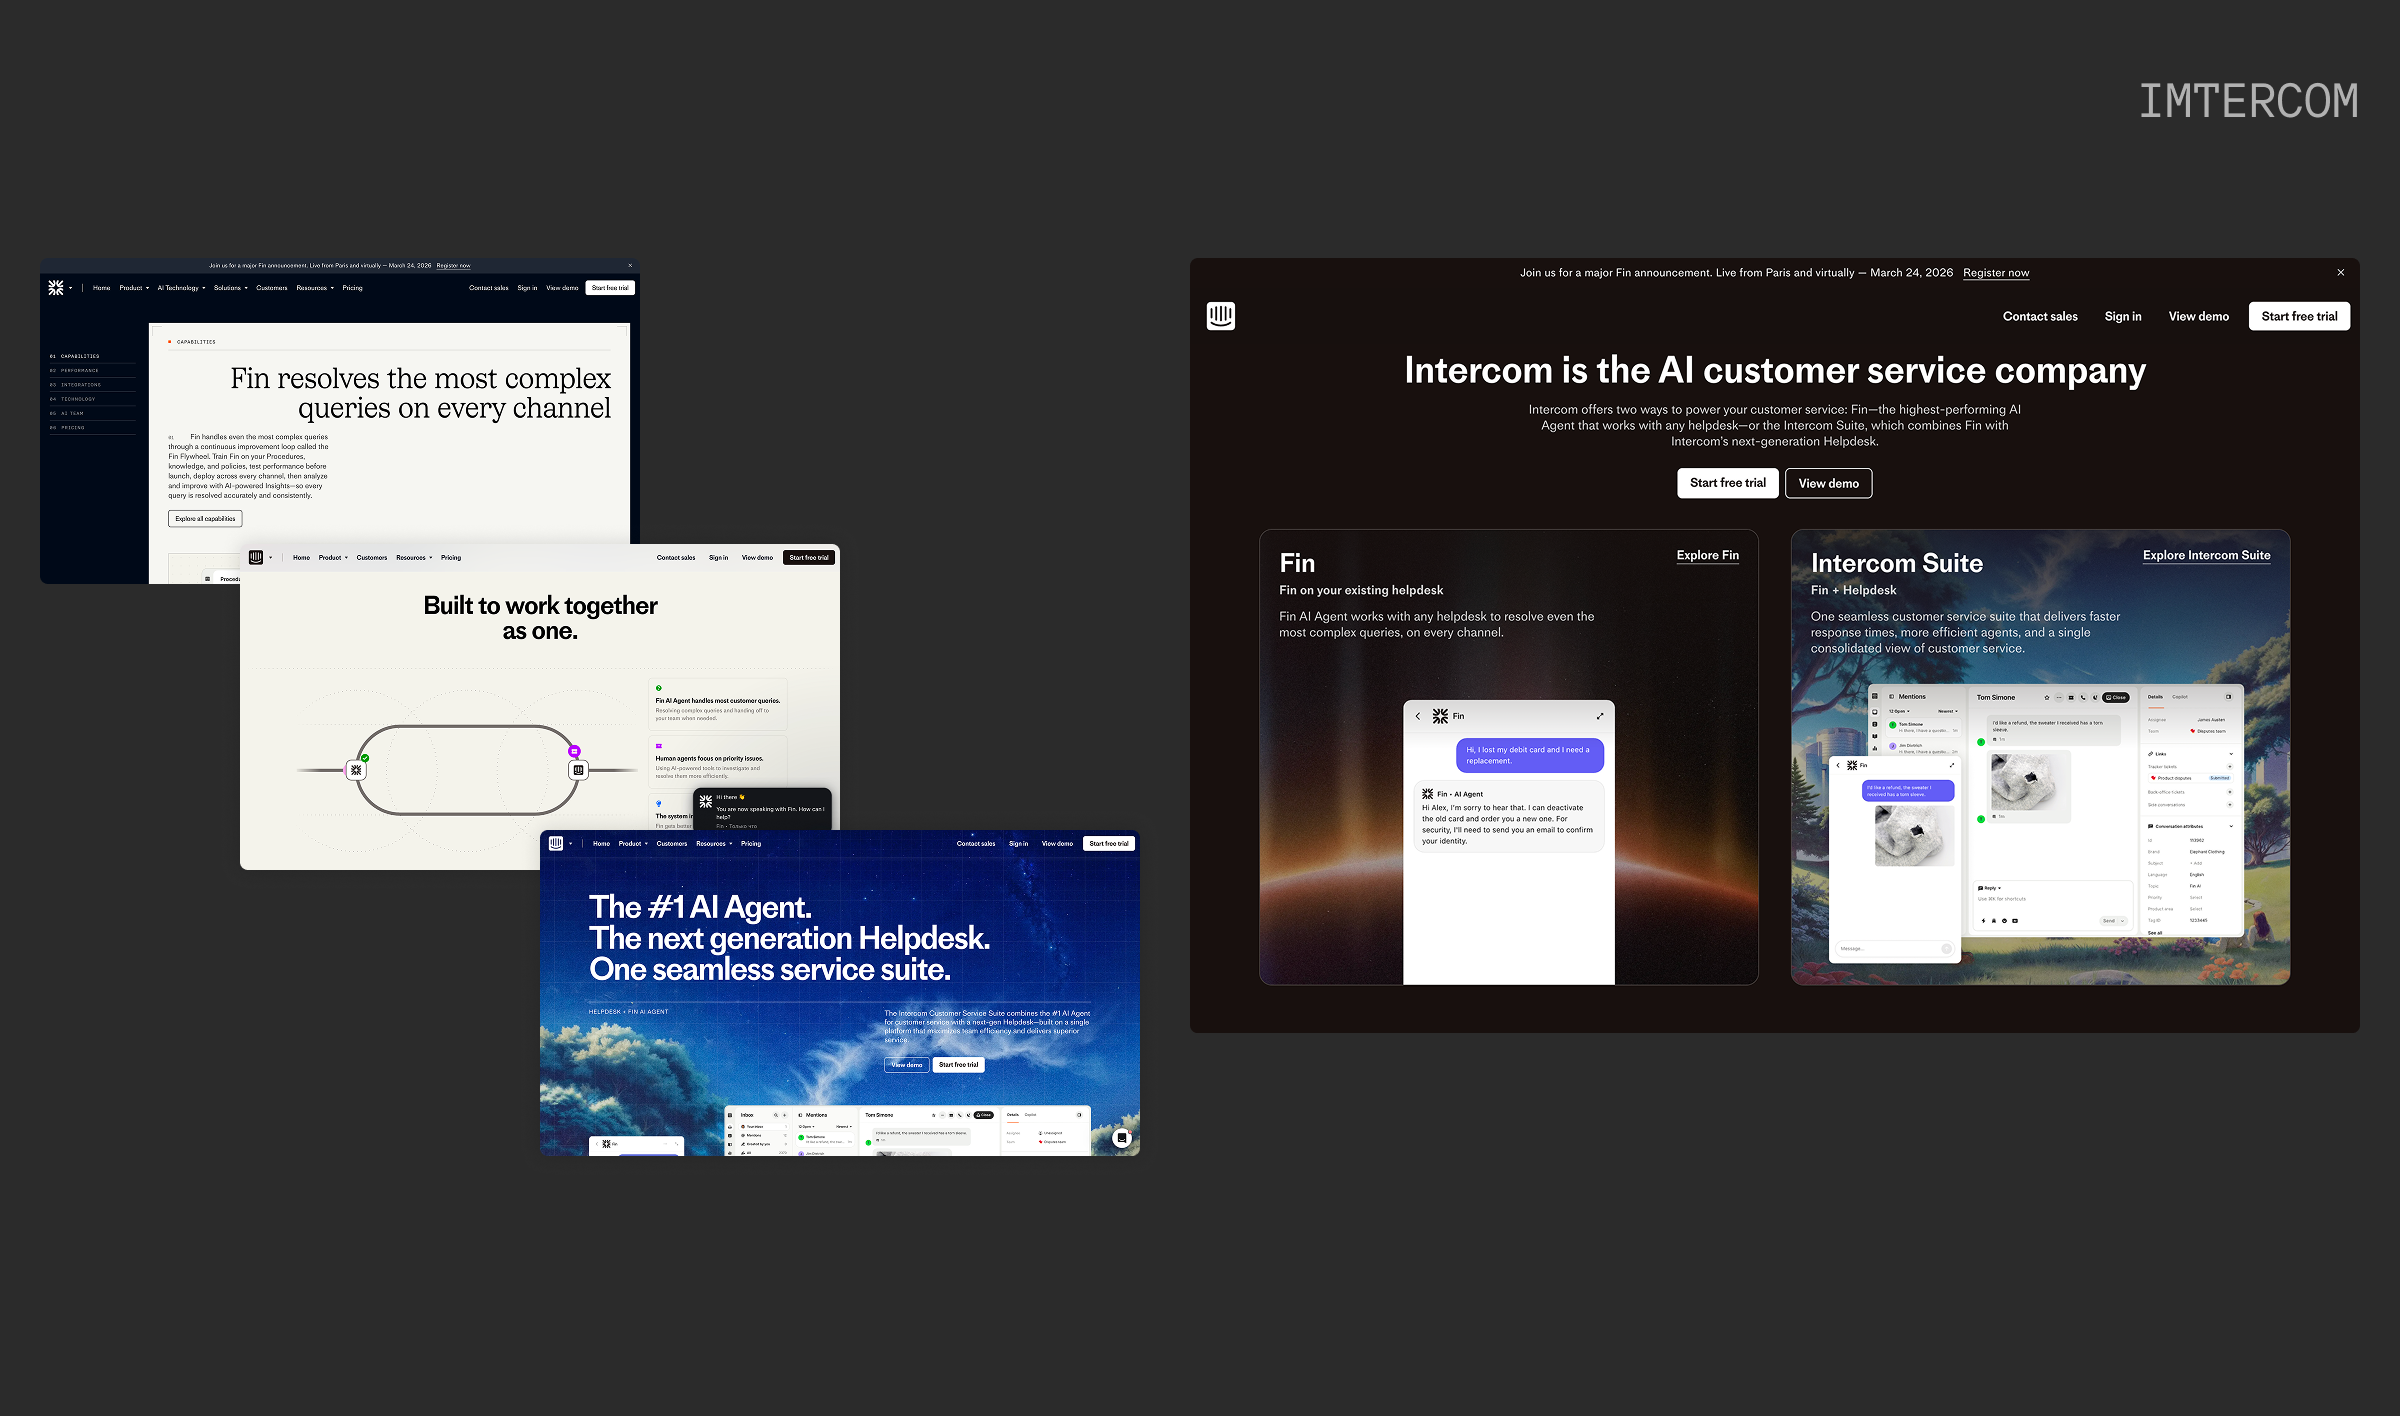
Task: Click the lightning shortcuts icon in the reply composer
Action: pos(1983,921)
